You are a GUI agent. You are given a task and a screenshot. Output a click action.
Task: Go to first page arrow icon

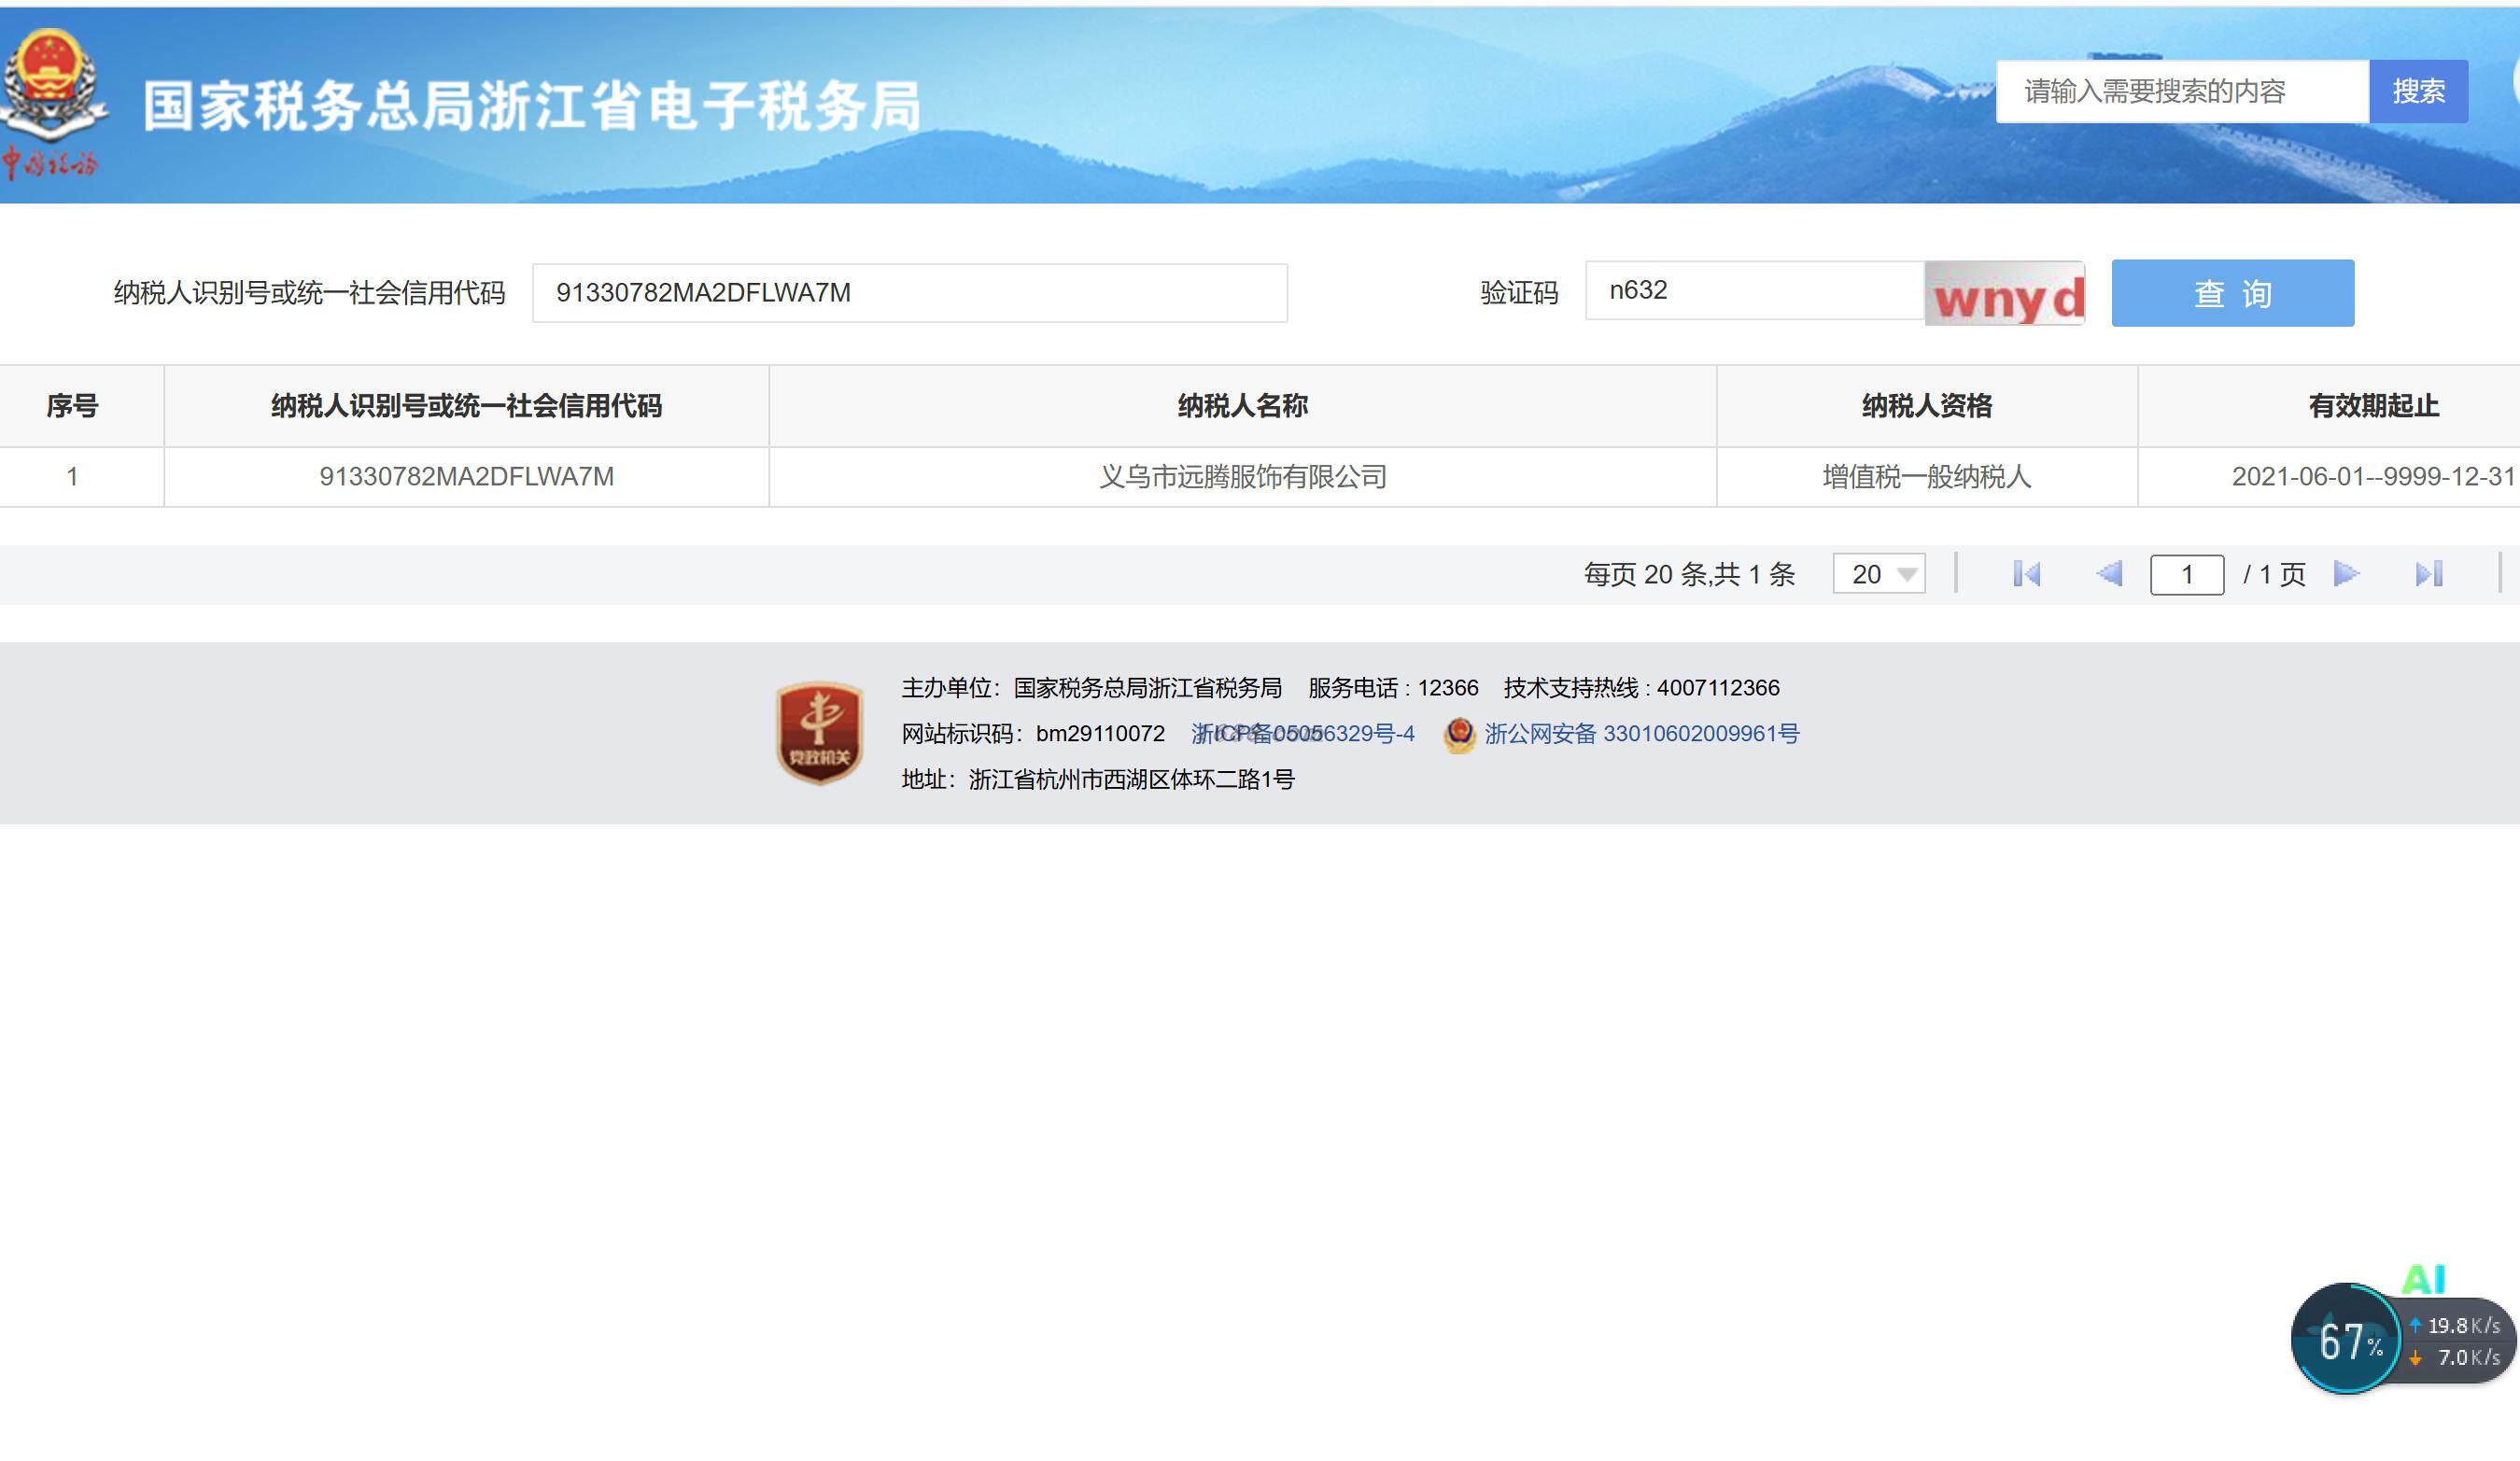click(2026, 574)
